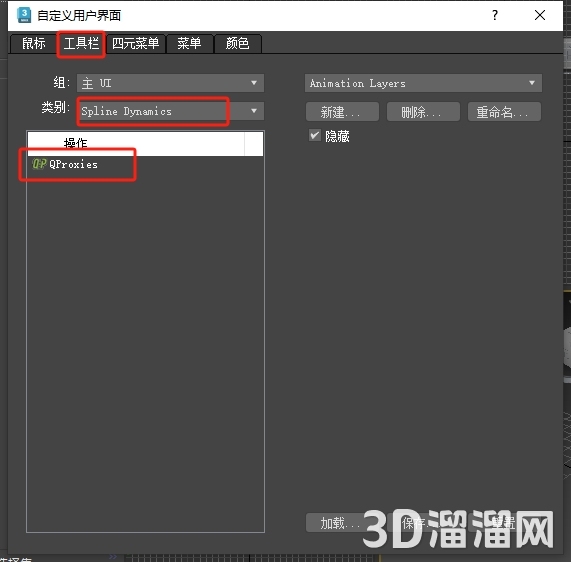Viewport: 571px width, 562px height.
Task: Close the 自定义用户界面 dialog
Action: (x=540, y=15)
